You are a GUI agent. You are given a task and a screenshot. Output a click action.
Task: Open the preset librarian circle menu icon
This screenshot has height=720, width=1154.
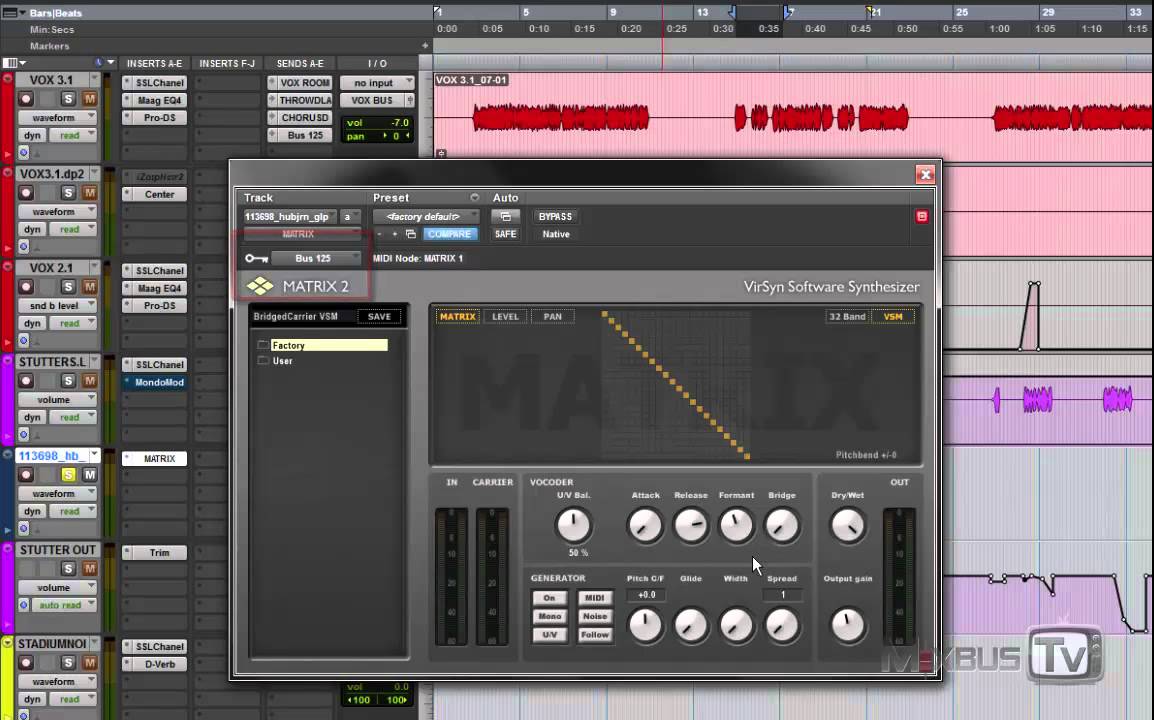[475, 197]
